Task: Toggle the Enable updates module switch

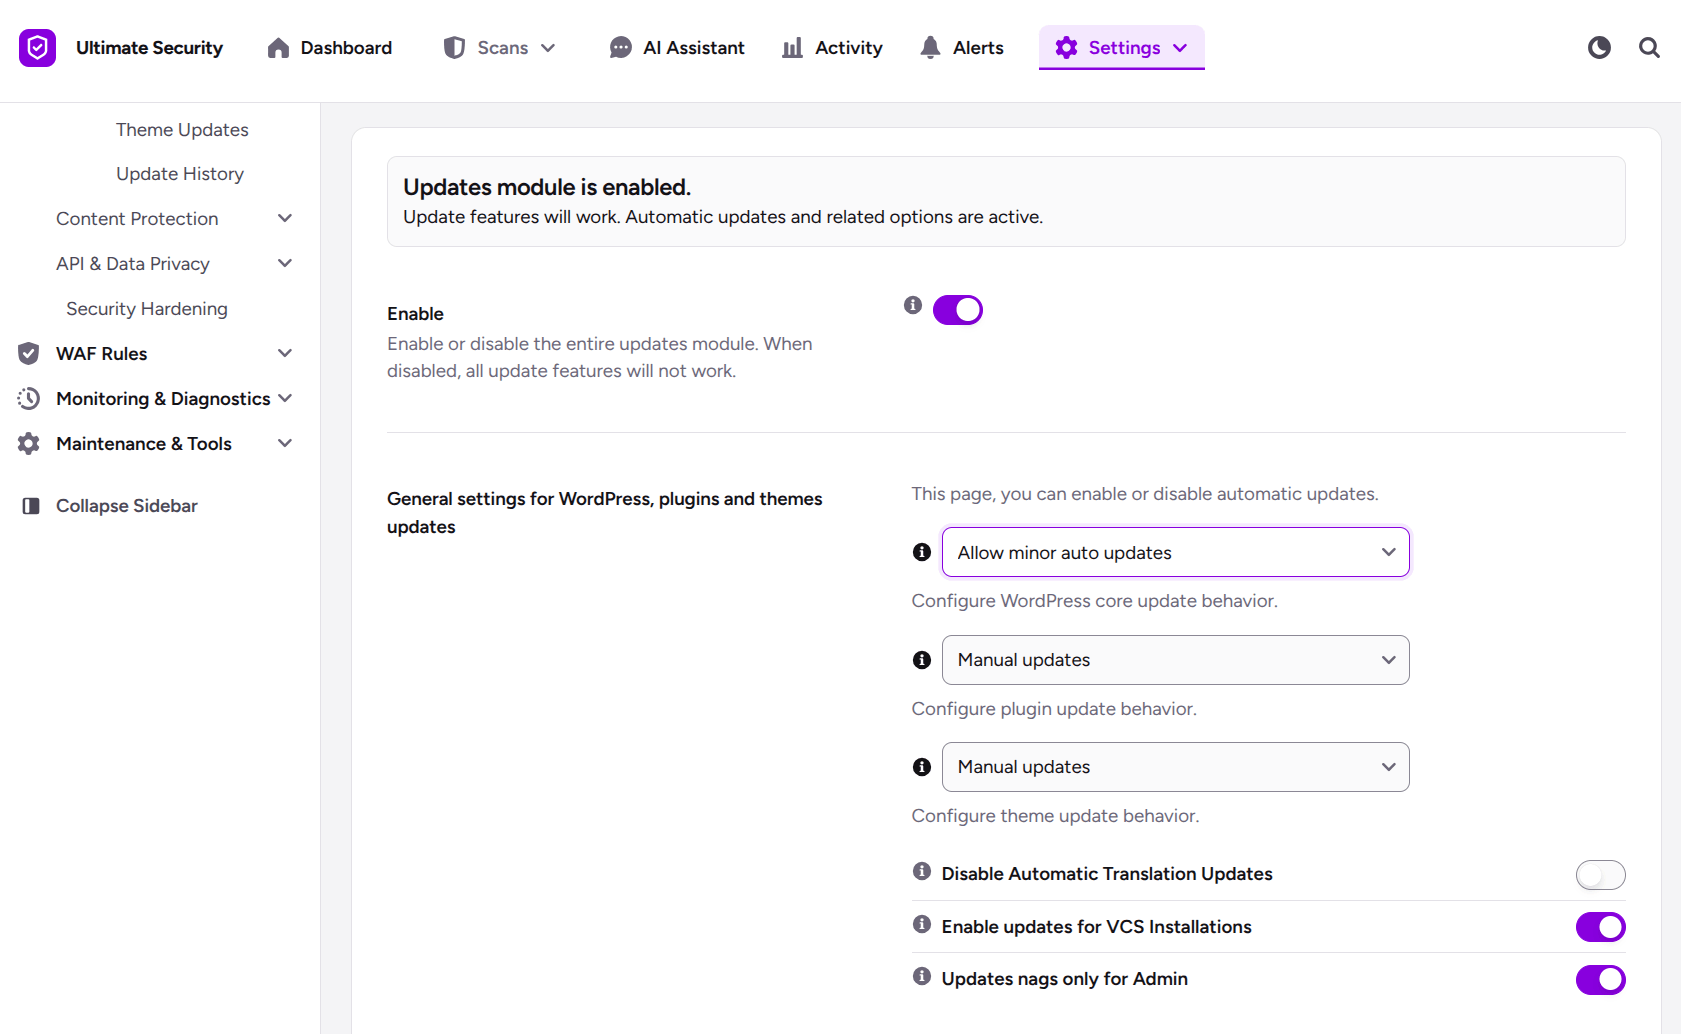Action: click(x=958, y=310)
